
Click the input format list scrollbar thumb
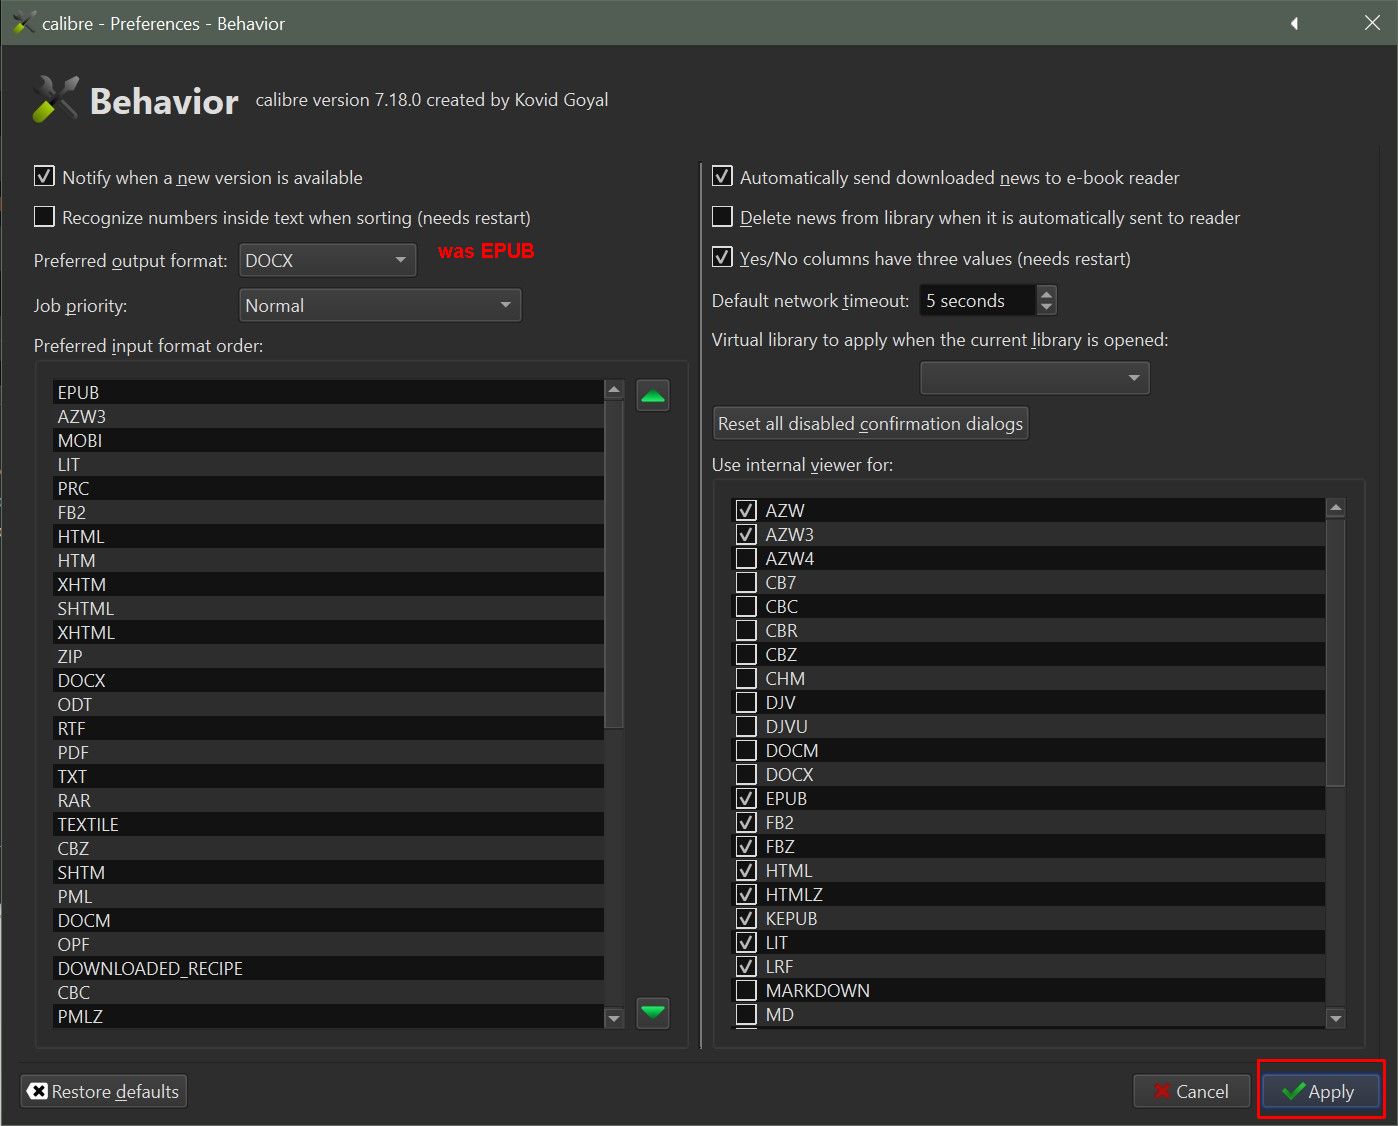pos(614,564)
